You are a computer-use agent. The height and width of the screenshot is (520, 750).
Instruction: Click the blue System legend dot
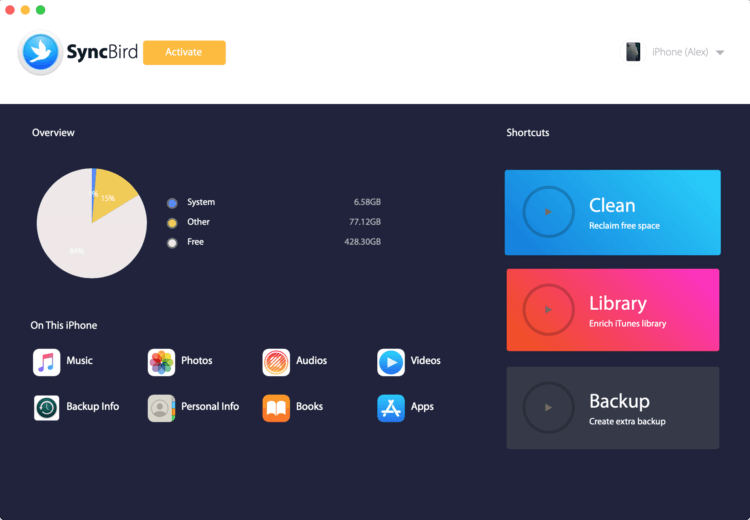(x=172, y=203)
